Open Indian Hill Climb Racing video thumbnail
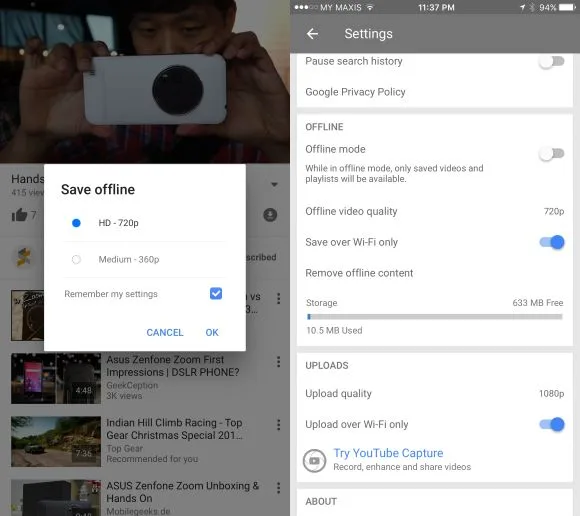 tap(56, 441)
